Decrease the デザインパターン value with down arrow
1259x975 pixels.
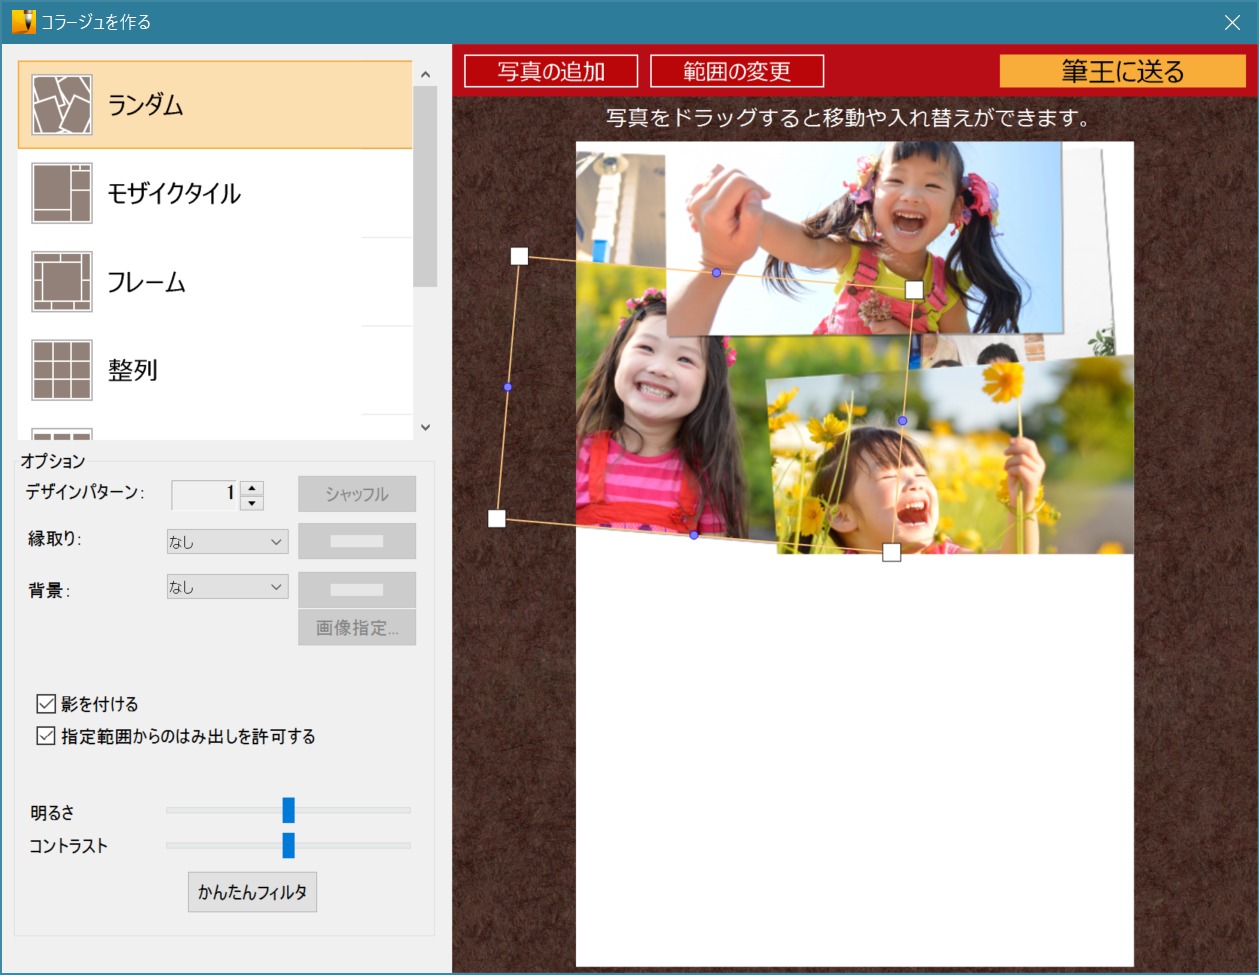253,503
